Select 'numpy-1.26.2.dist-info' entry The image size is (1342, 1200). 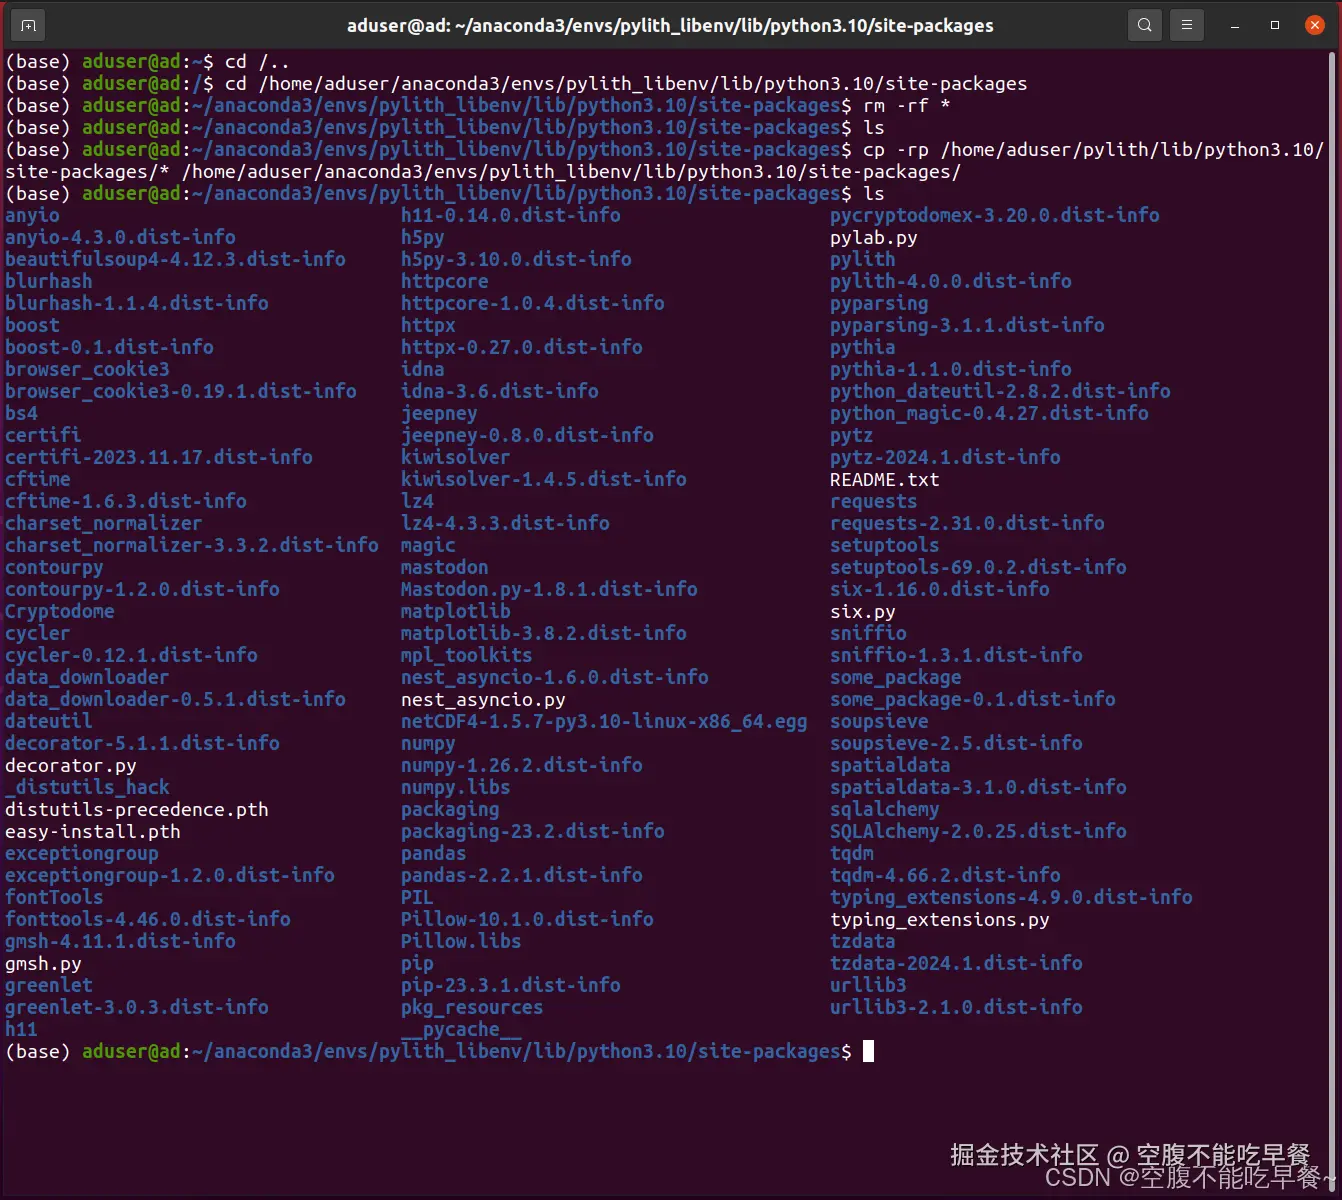(522, 765)
